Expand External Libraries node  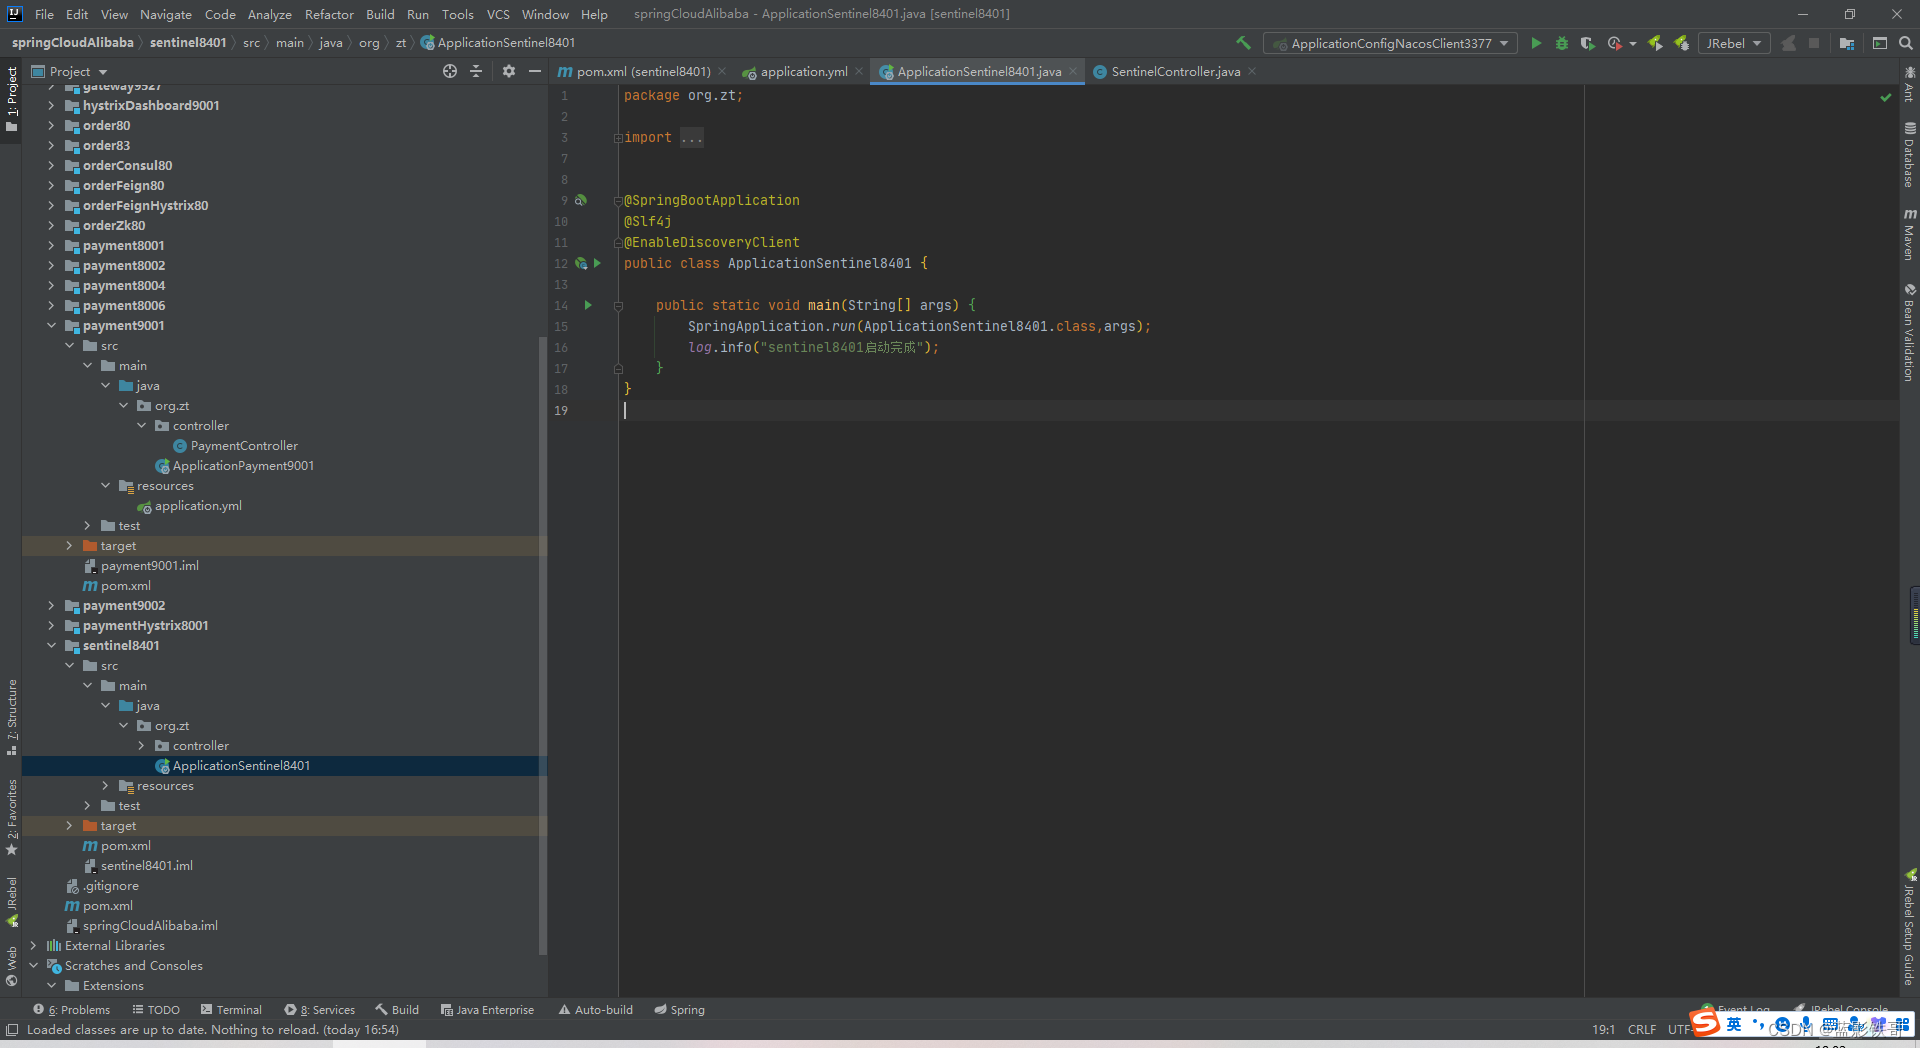coord(33,945)
